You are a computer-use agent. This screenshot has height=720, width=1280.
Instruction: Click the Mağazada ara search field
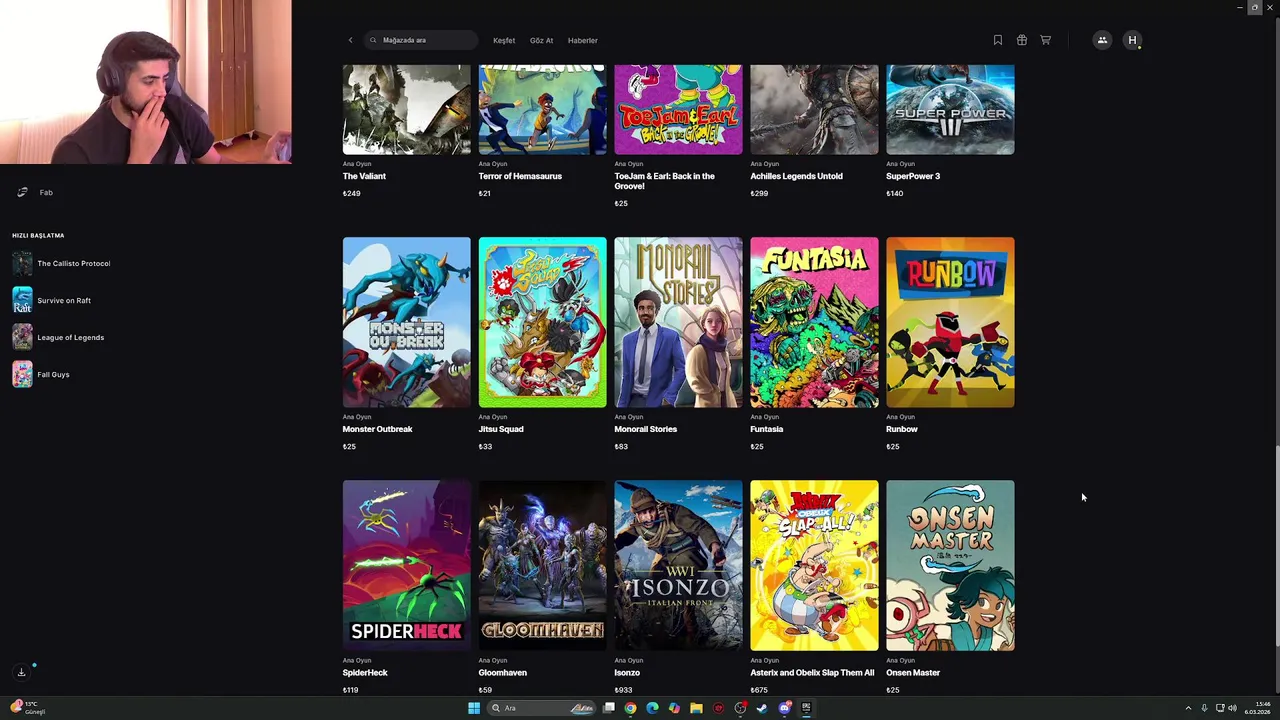421,40
